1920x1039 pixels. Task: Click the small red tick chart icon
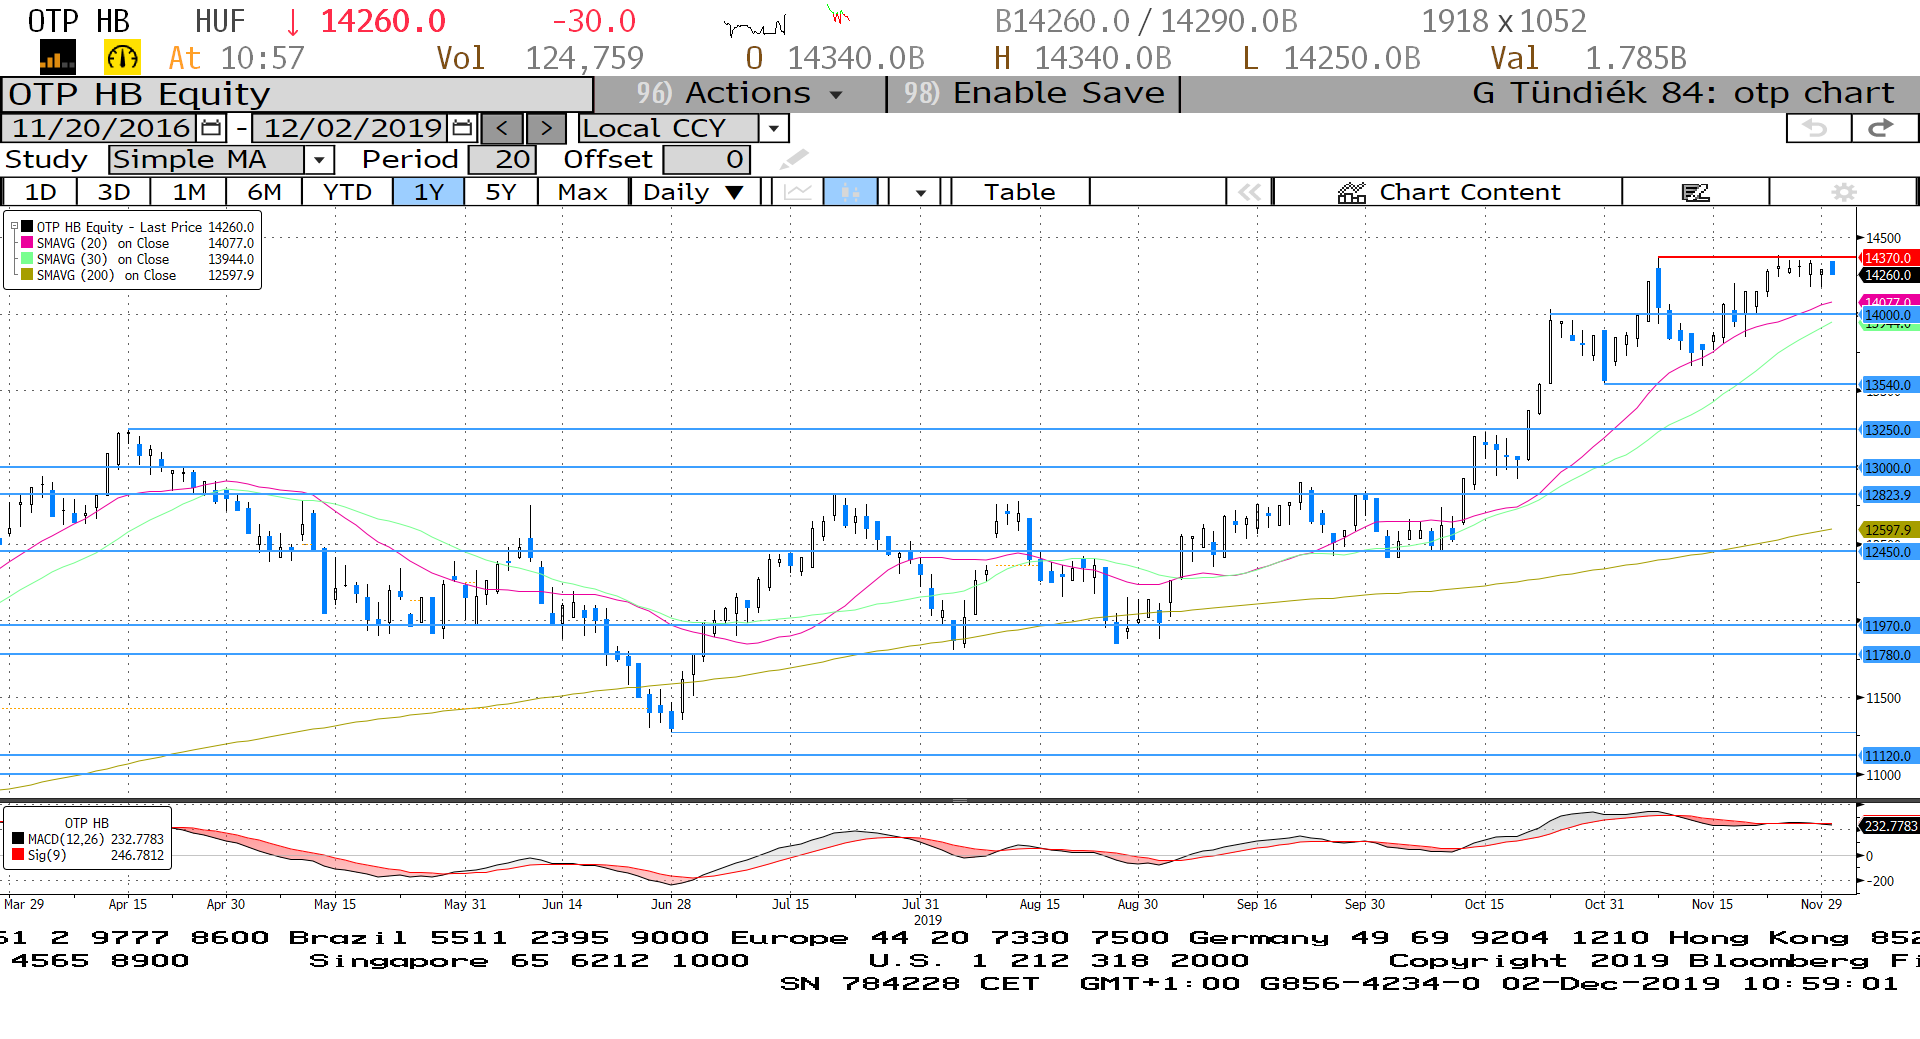838,15
